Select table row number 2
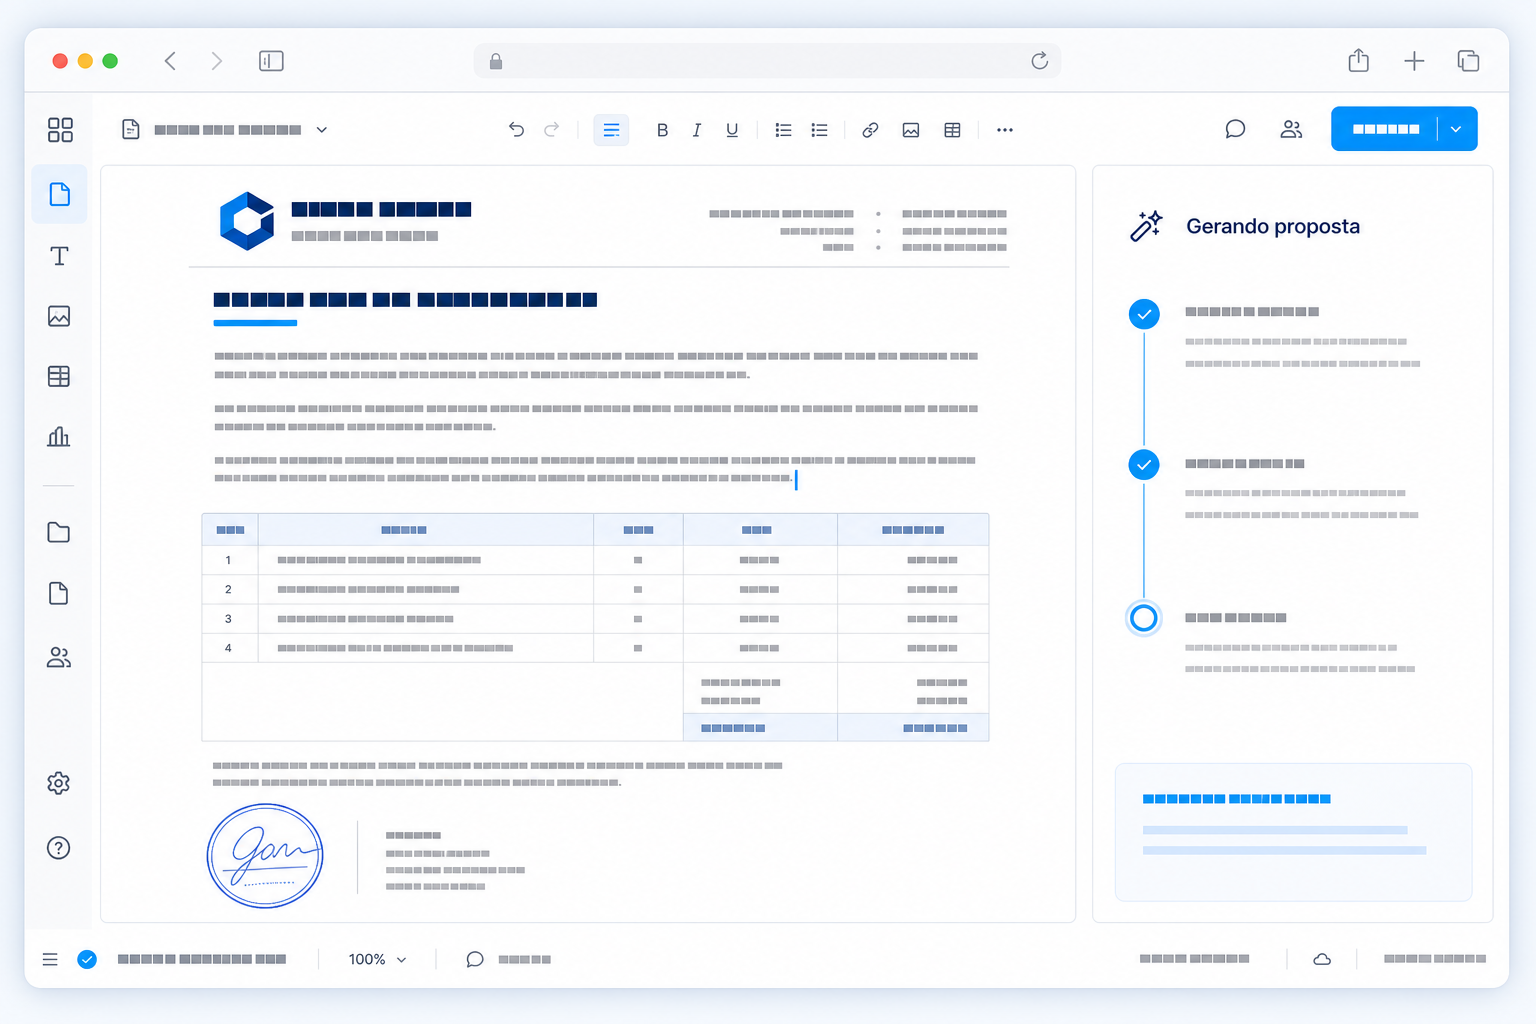The width and height of the screenshot is (1536, 1024). point(595,589)
